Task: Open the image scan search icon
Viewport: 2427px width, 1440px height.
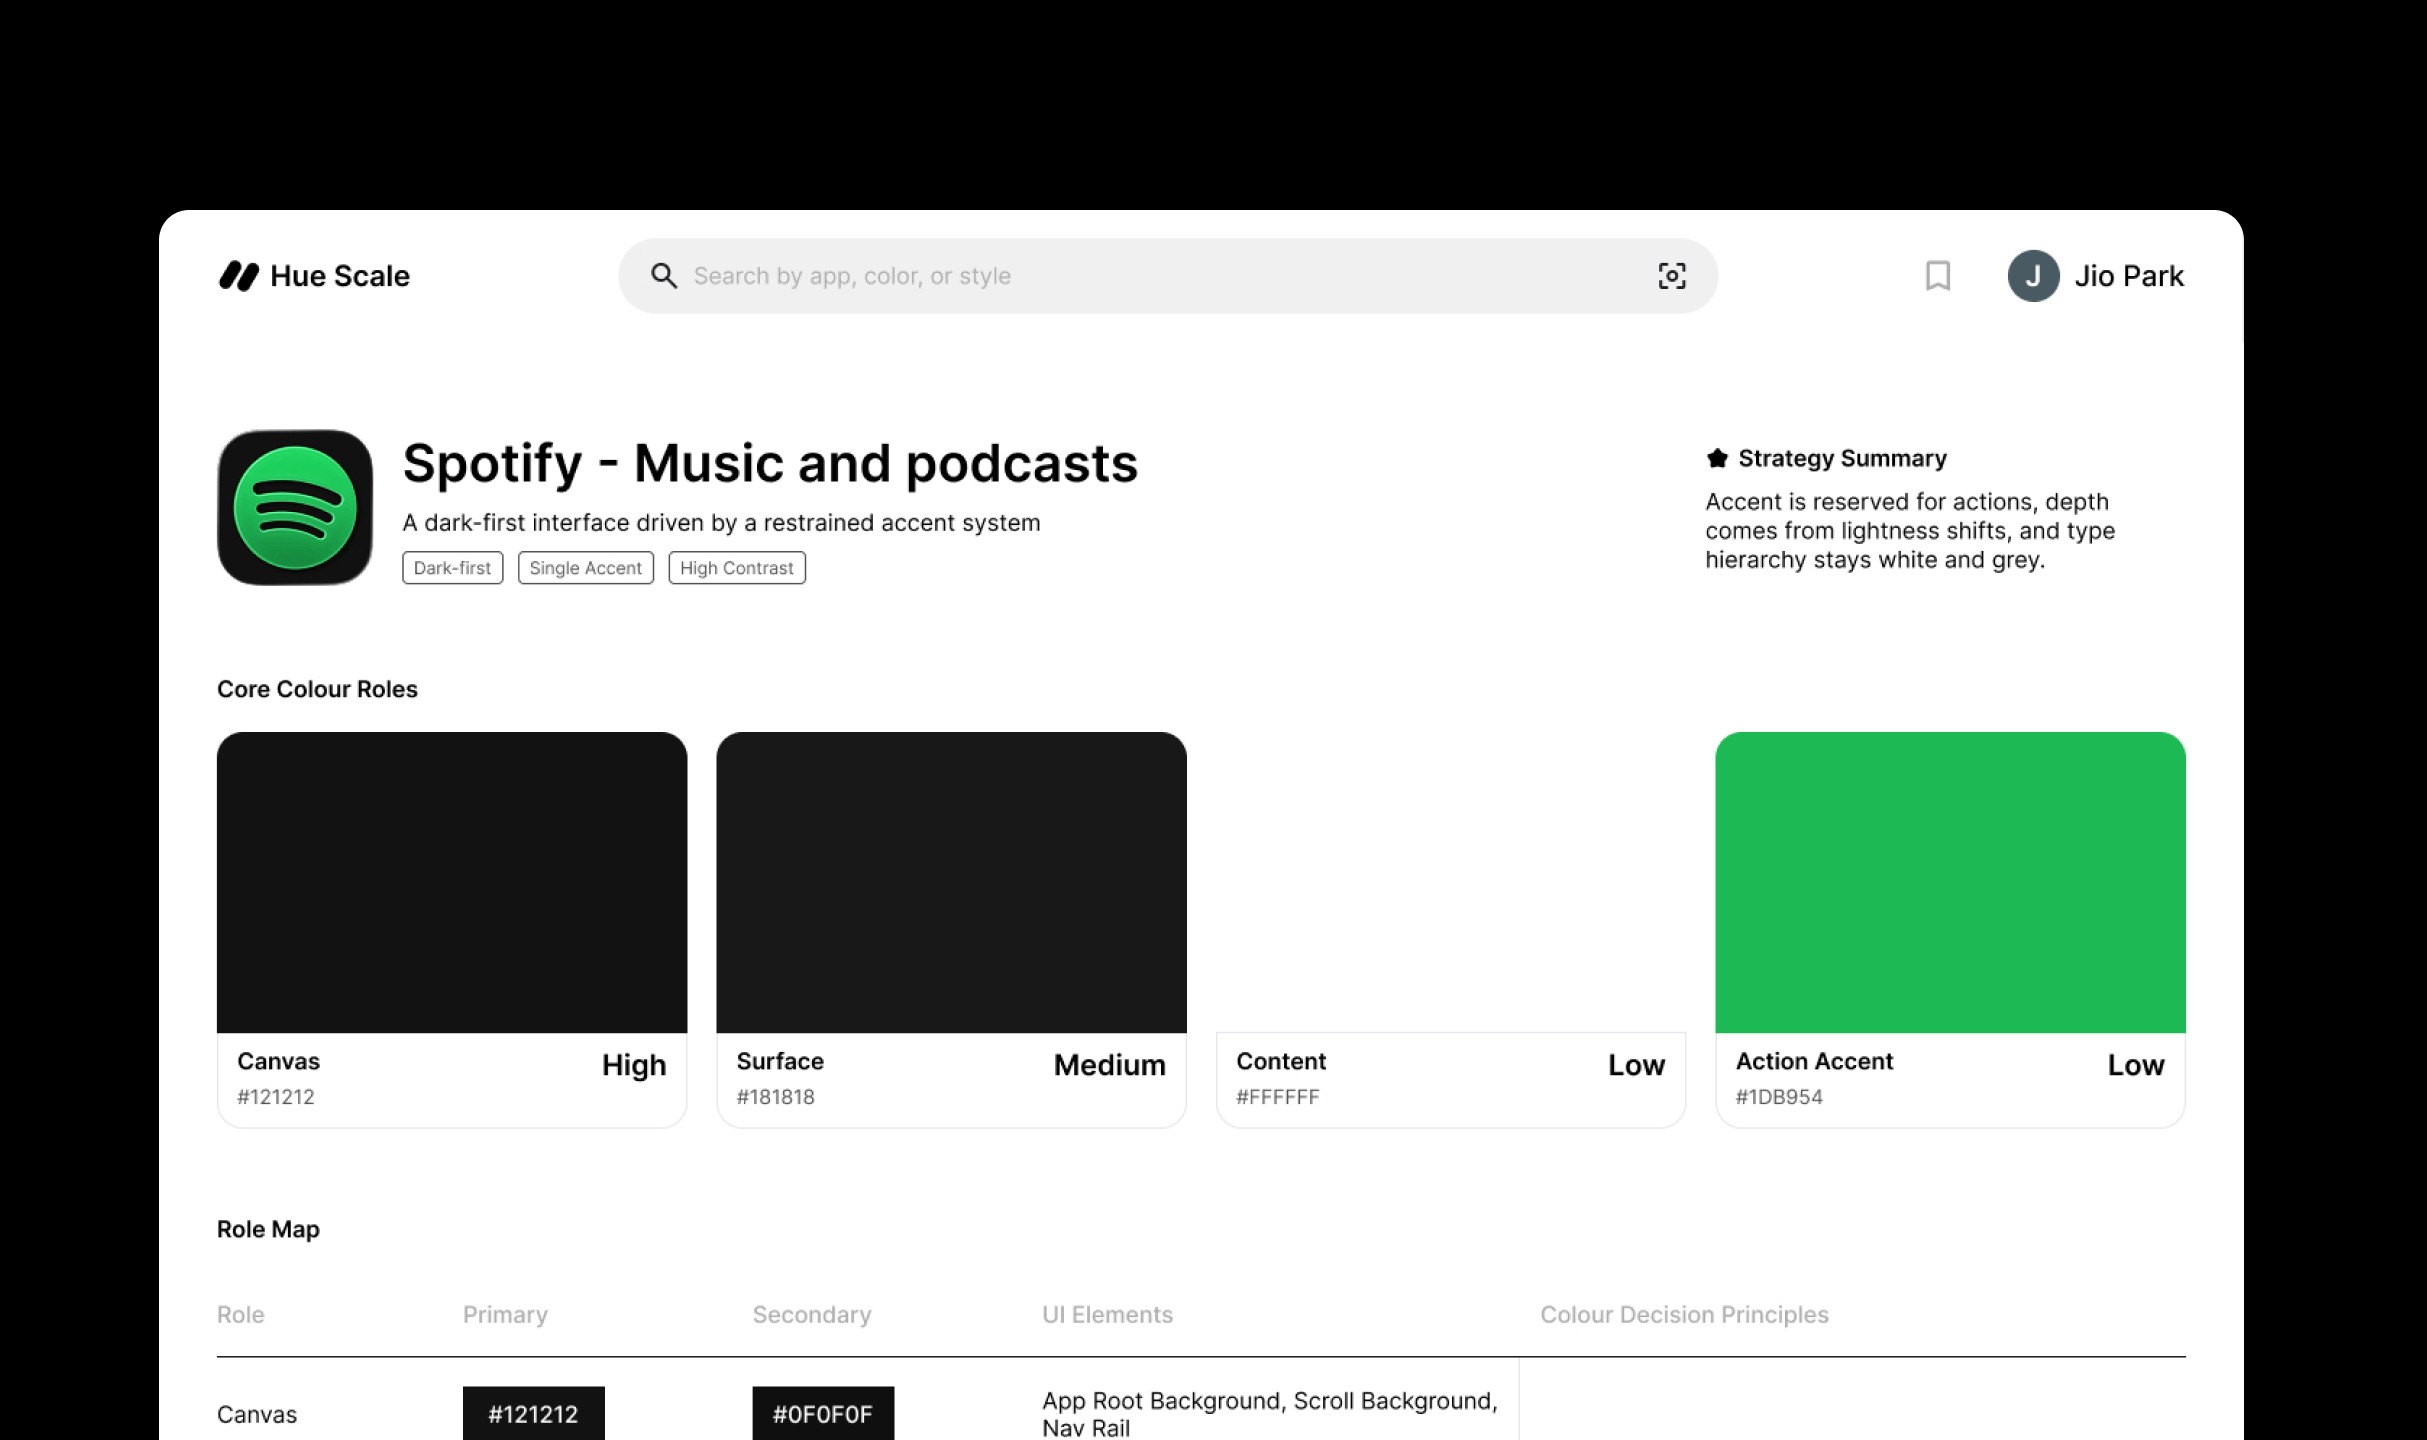Action: pyautogui.click(x=1672, y=276)
